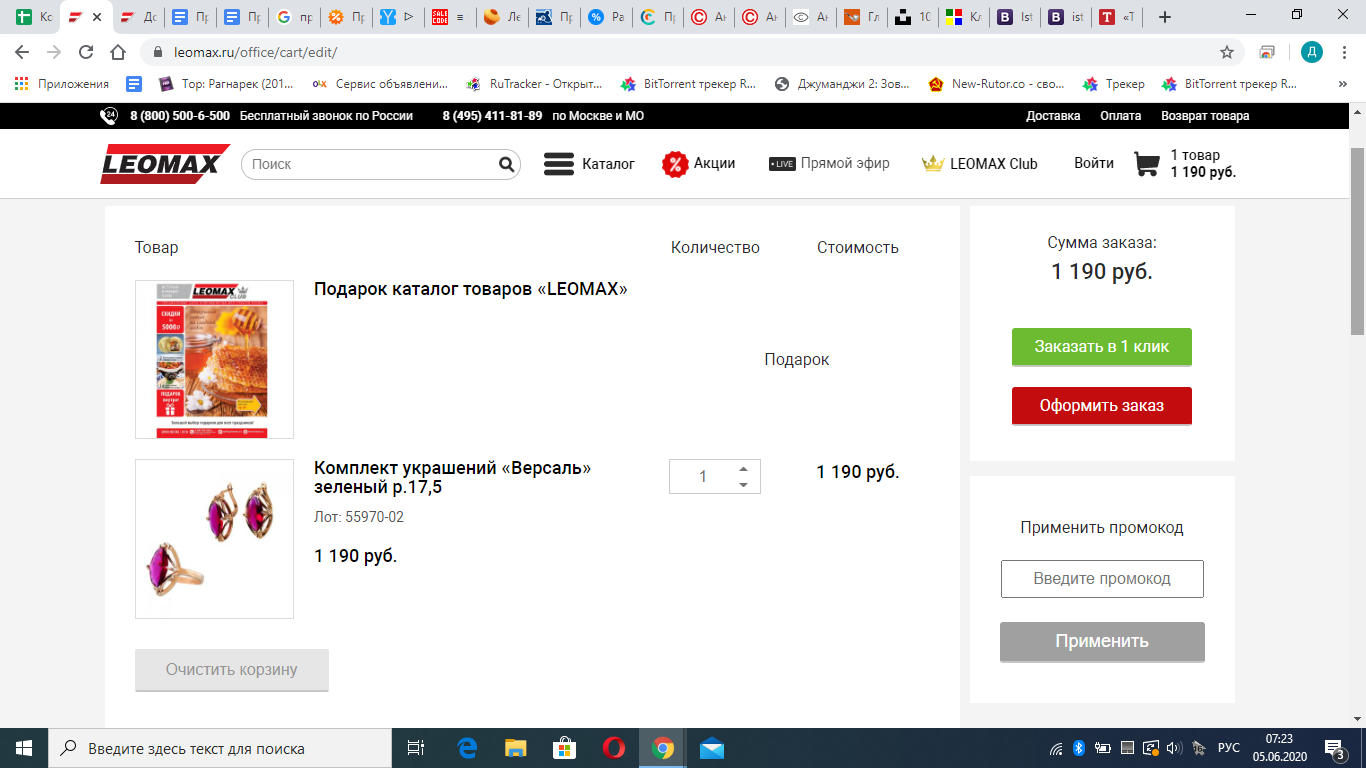Open the shopping cart icon
The width and height of the screenshot is (1366, 768).
click(1147, 164)
